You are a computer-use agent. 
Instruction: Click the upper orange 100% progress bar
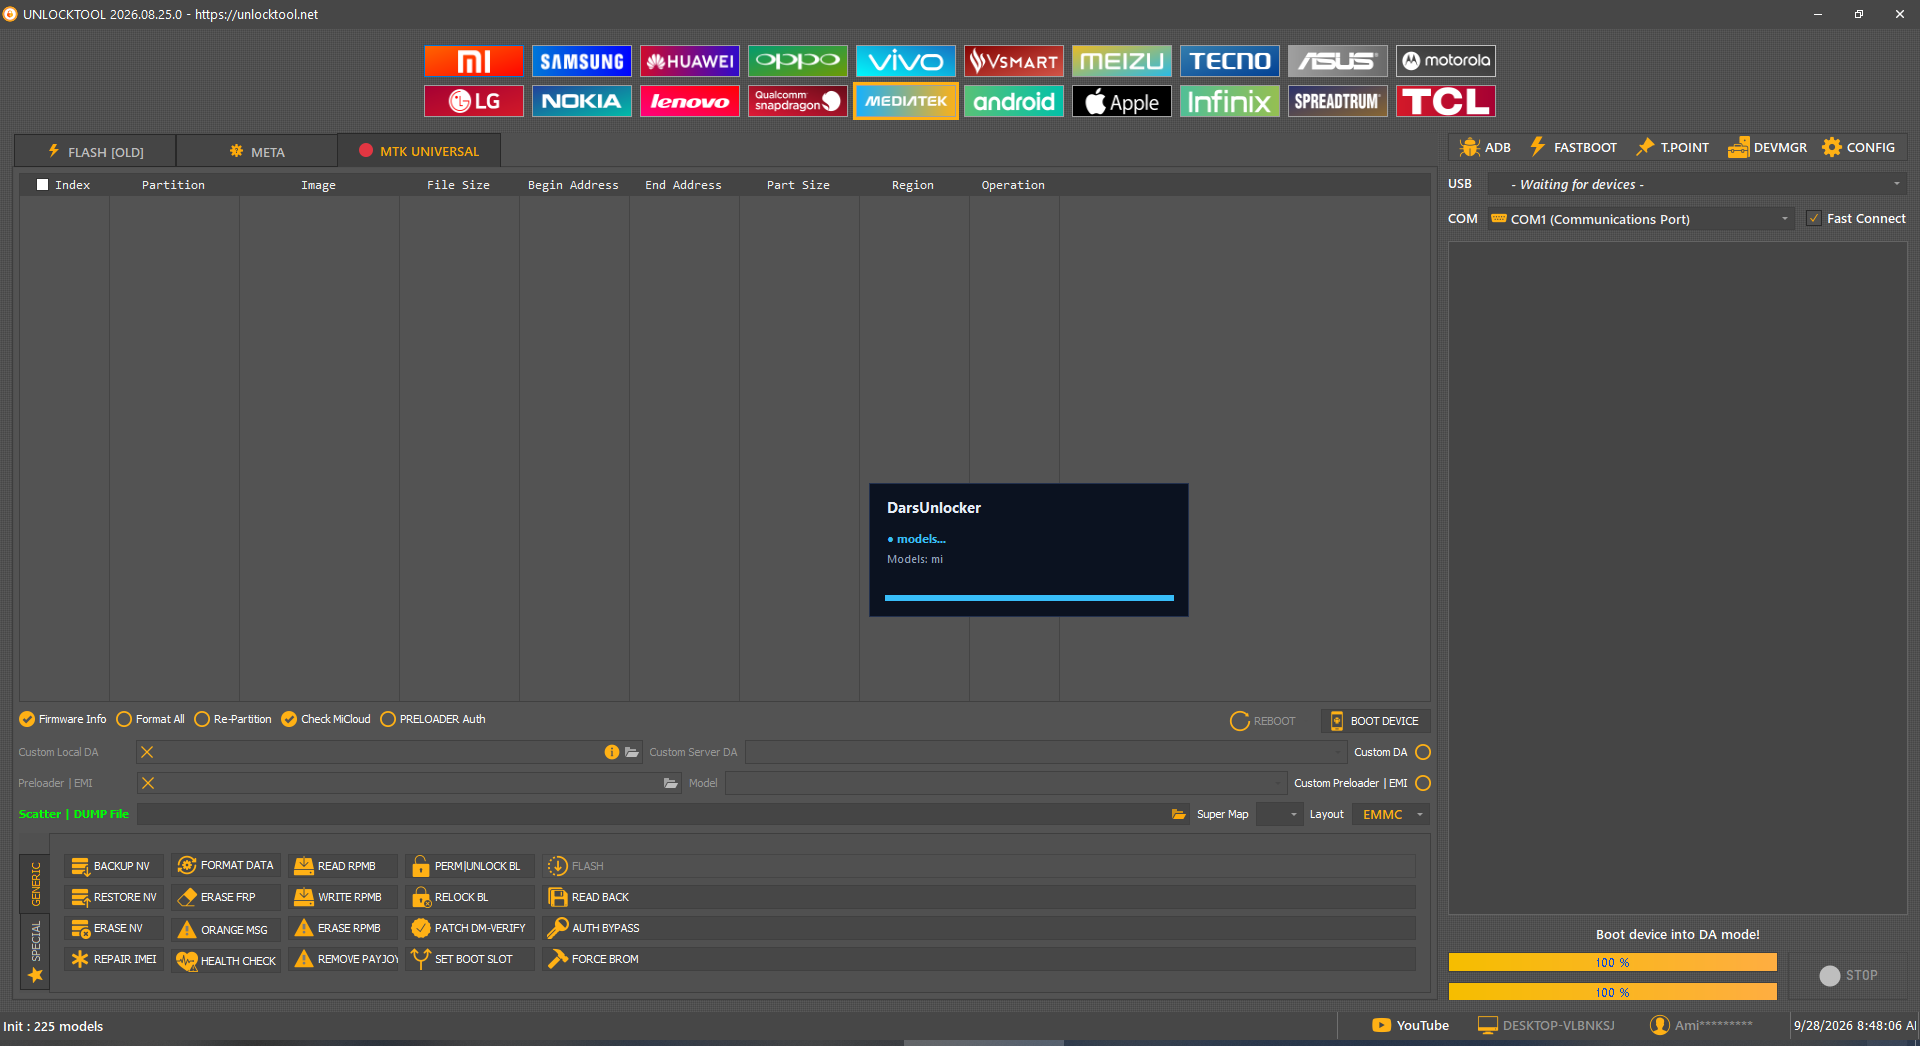pyautogui.click(x=1612, y=962)
